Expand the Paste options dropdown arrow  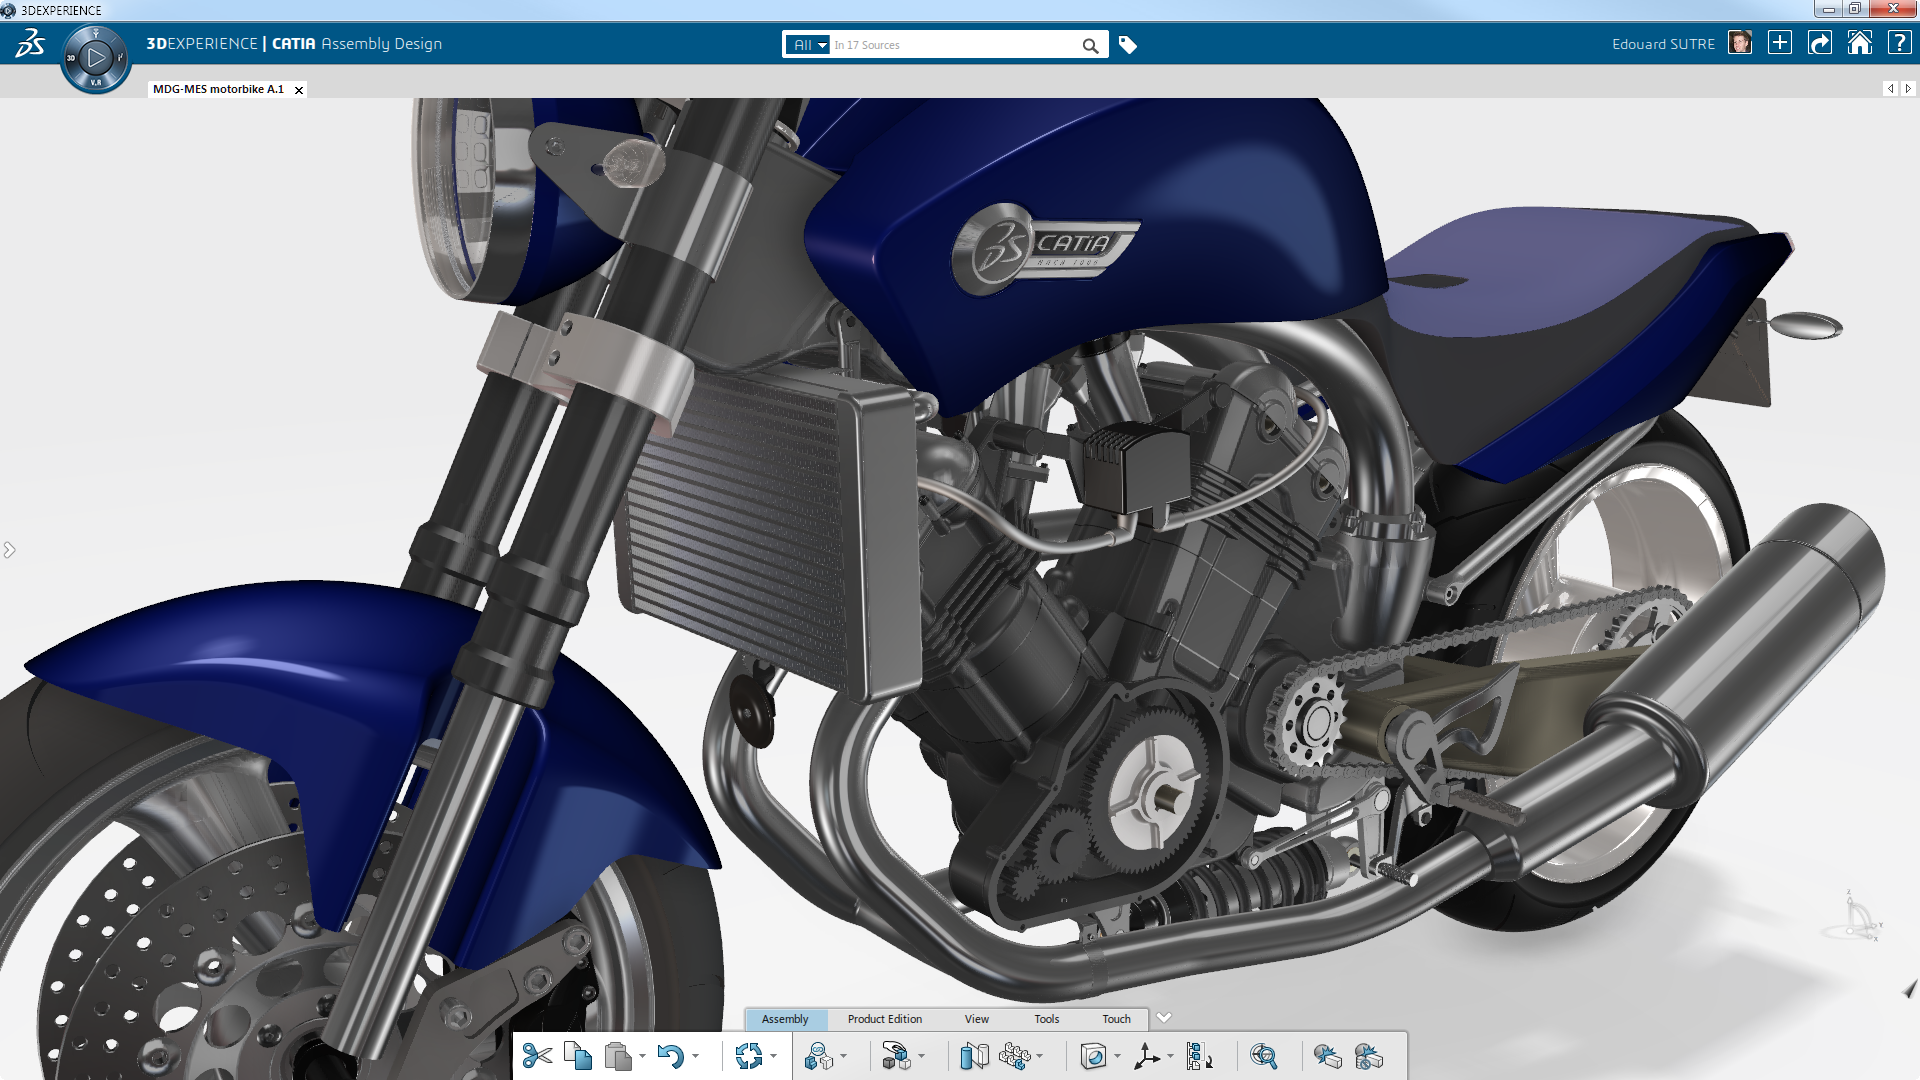(642, 1056)
